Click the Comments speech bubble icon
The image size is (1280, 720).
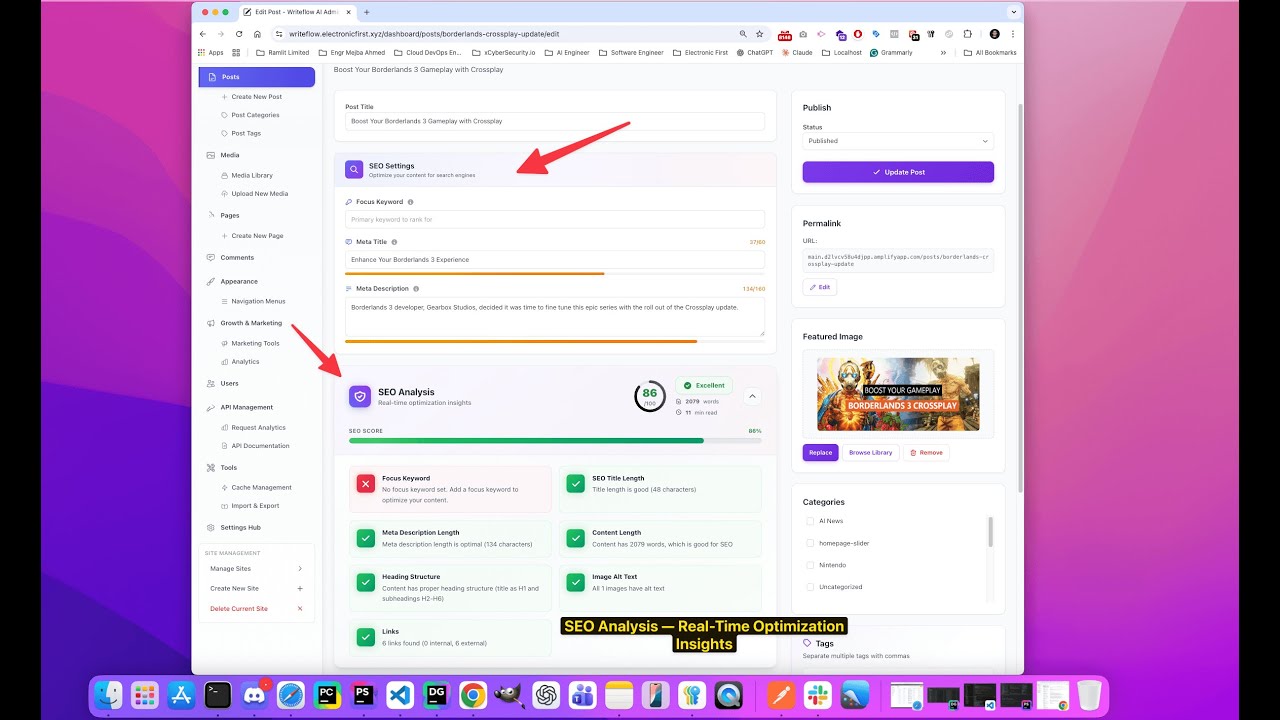[x=210, y=257]
